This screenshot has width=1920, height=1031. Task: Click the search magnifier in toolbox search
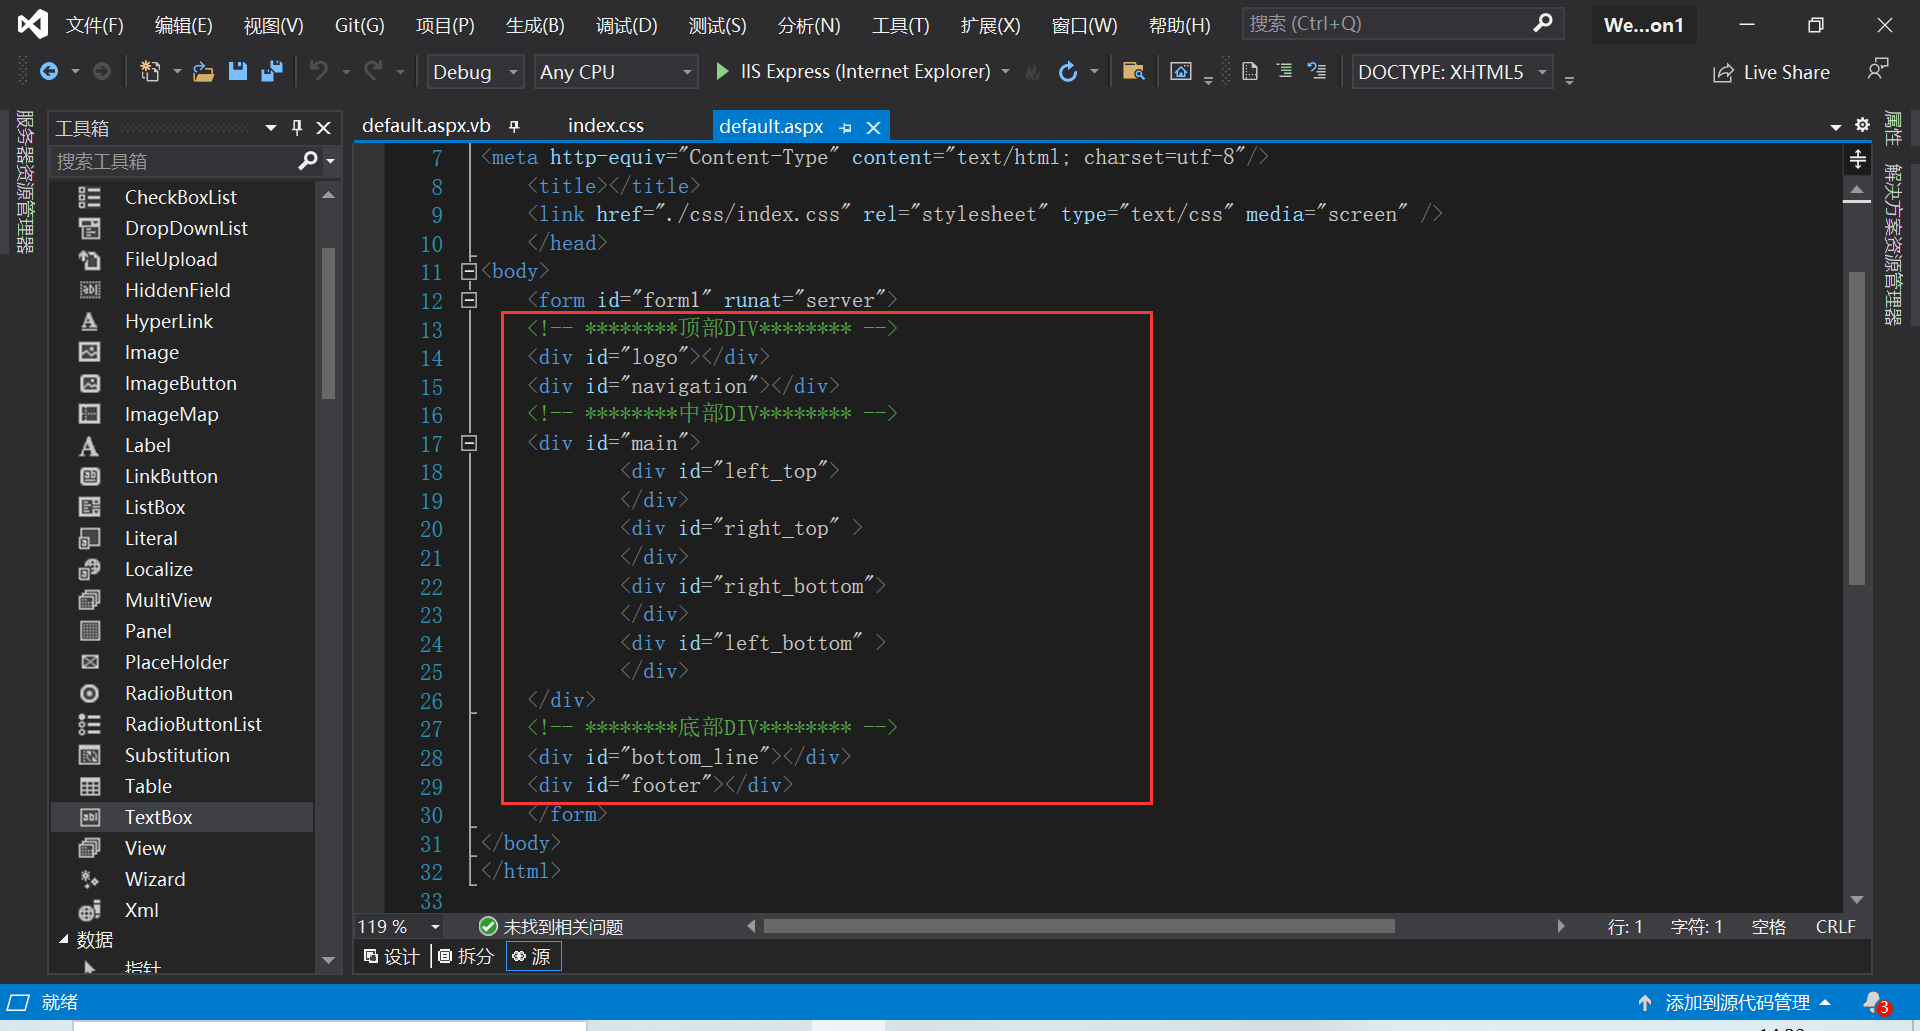click(308, 160)
